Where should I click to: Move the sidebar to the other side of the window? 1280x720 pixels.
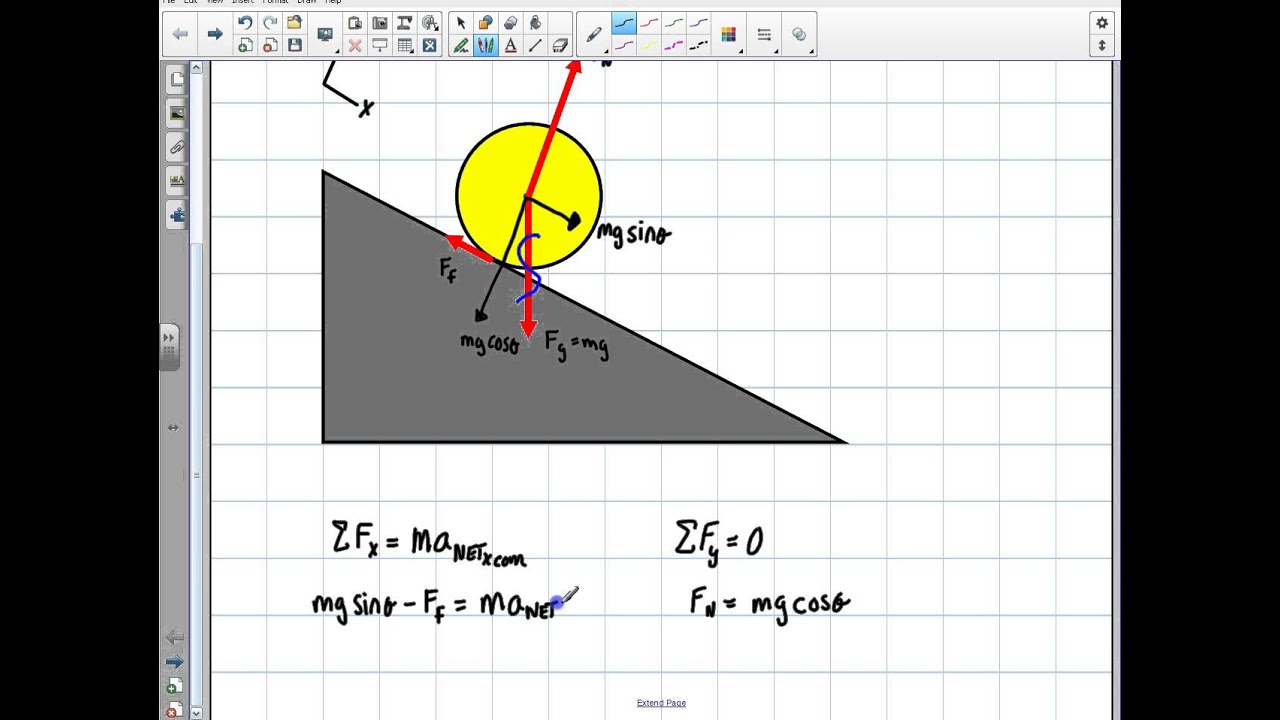coord(173,428)
